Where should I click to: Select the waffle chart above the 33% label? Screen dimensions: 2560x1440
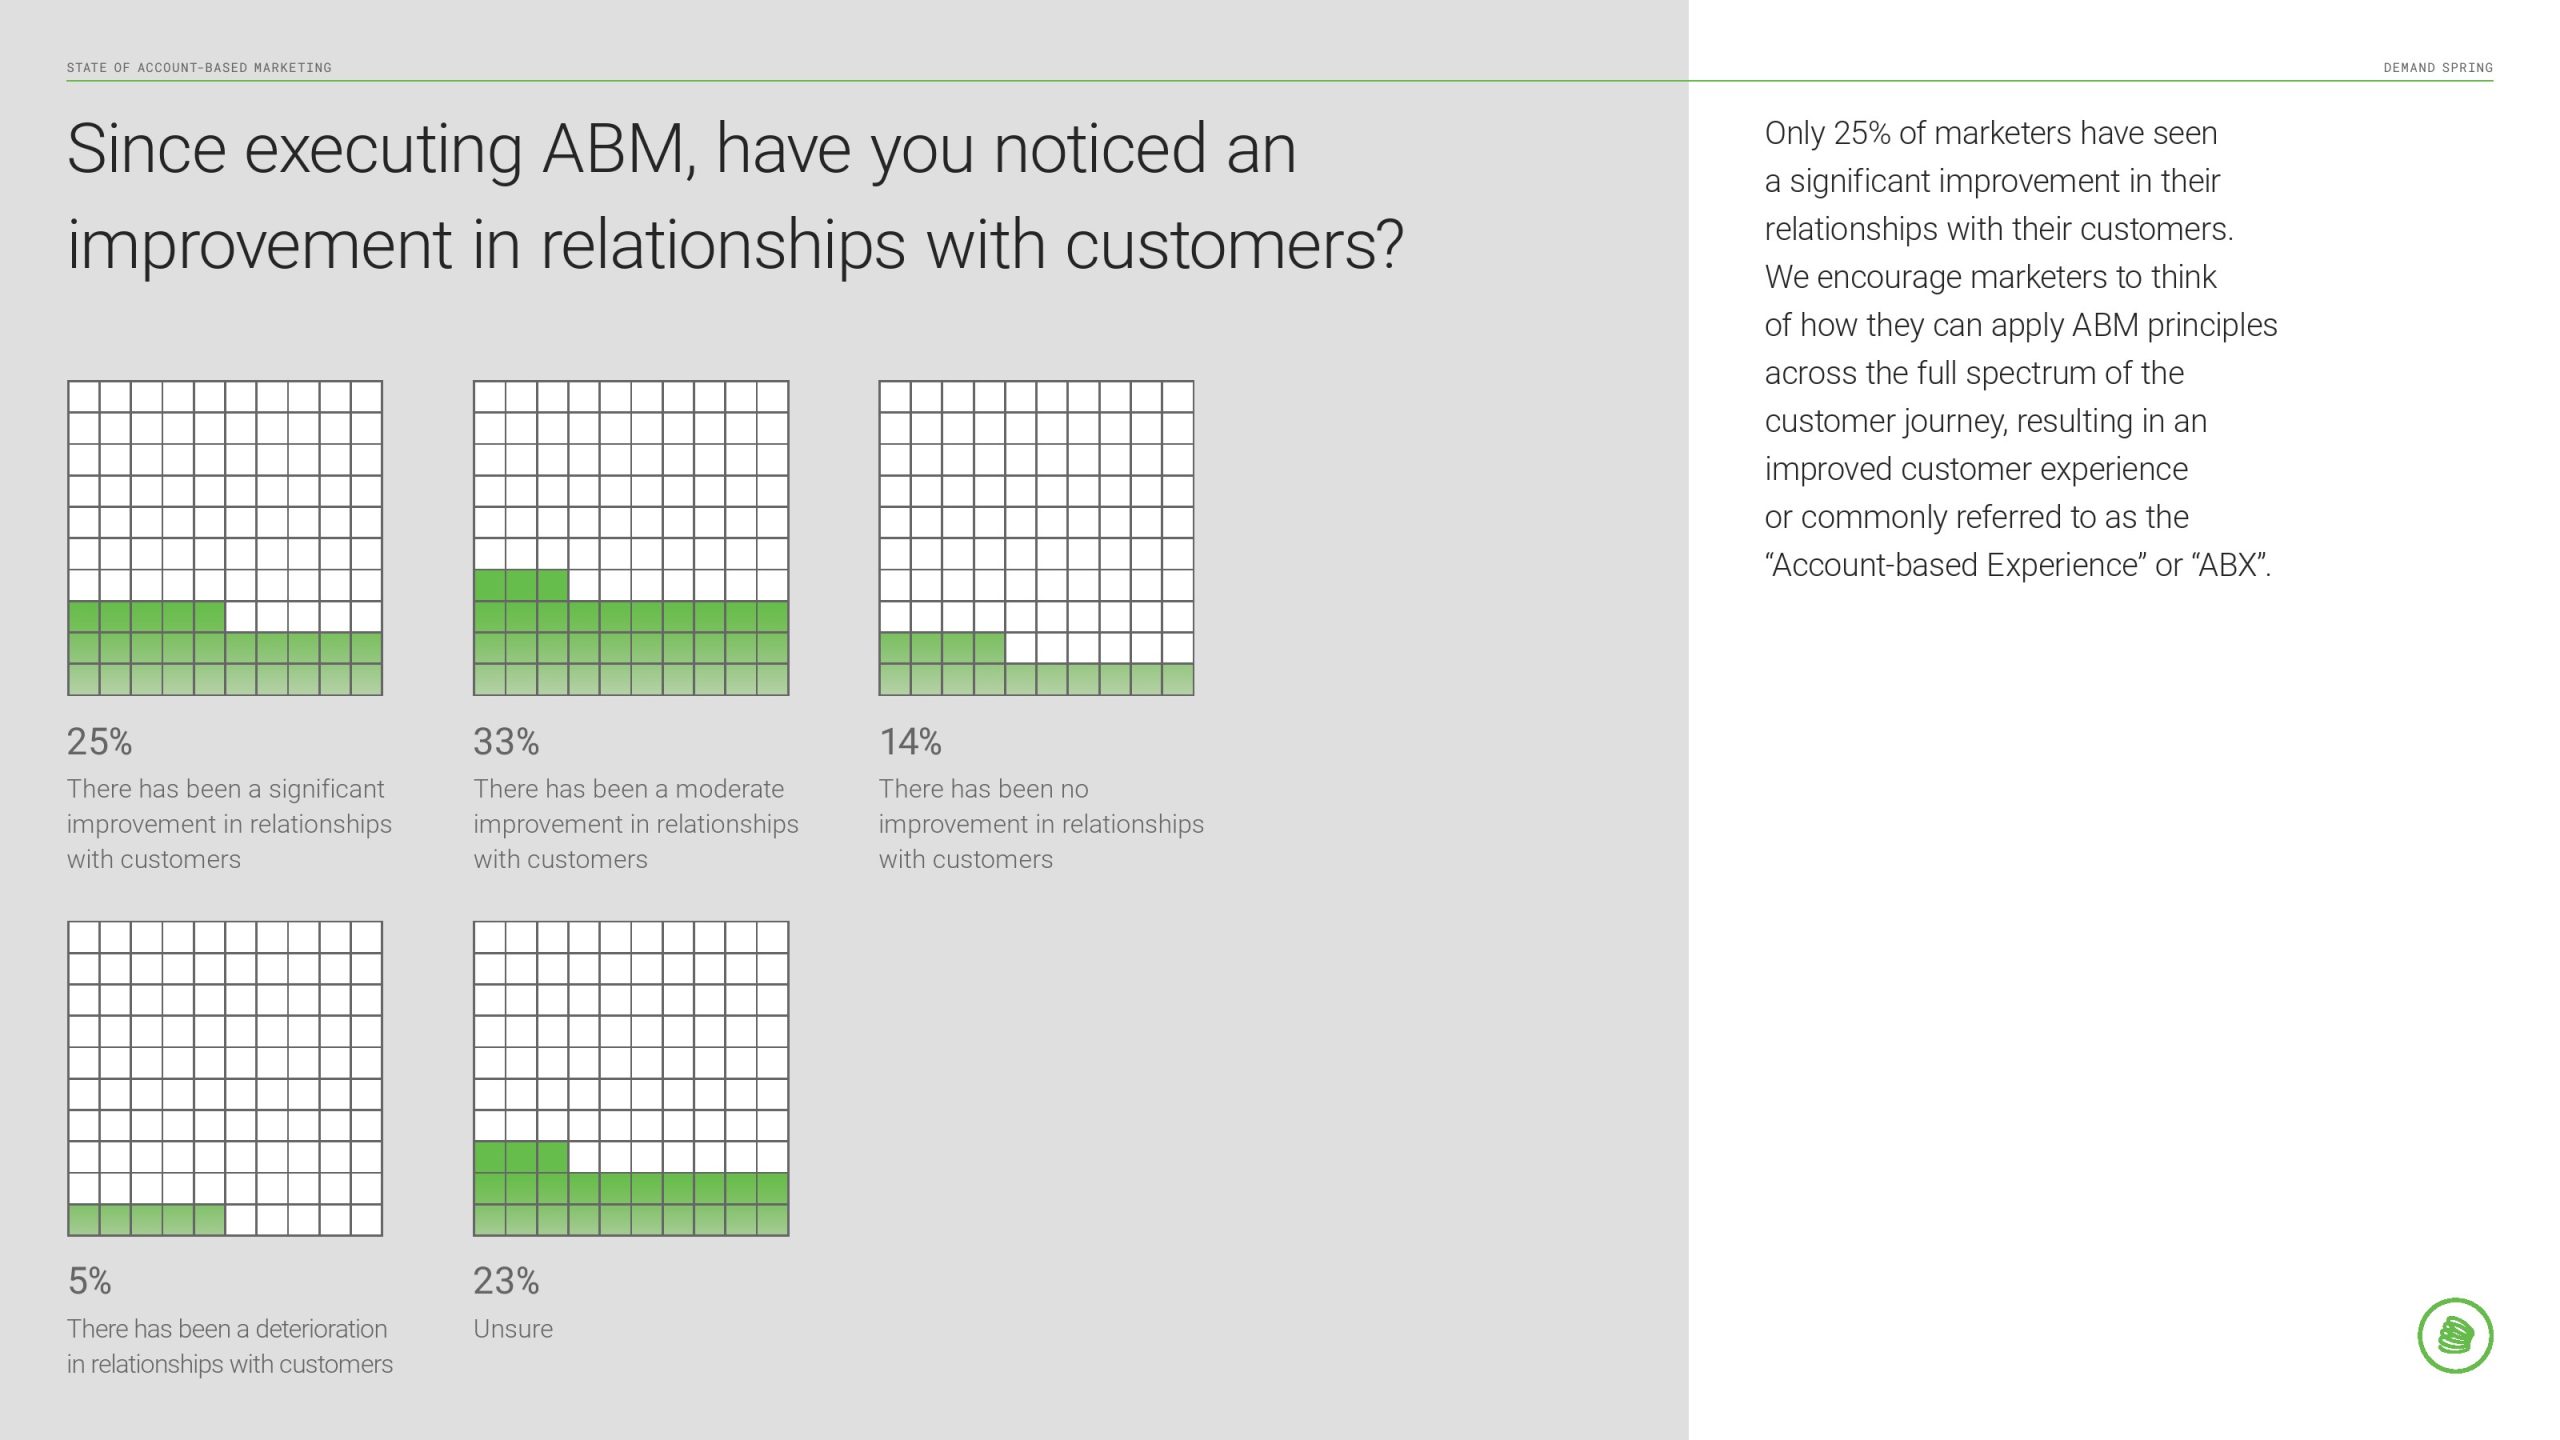631,538
